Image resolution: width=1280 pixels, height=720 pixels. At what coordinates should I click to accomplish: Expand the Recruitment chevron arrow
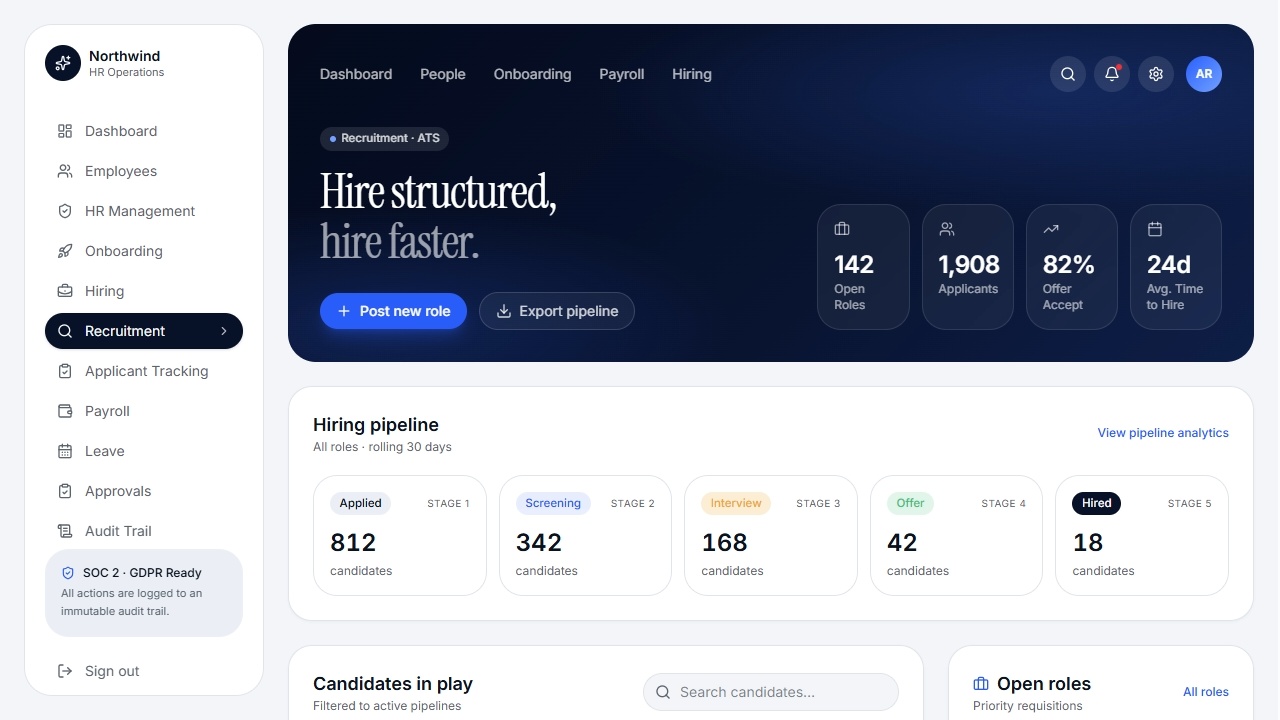[x=224, y=331]
